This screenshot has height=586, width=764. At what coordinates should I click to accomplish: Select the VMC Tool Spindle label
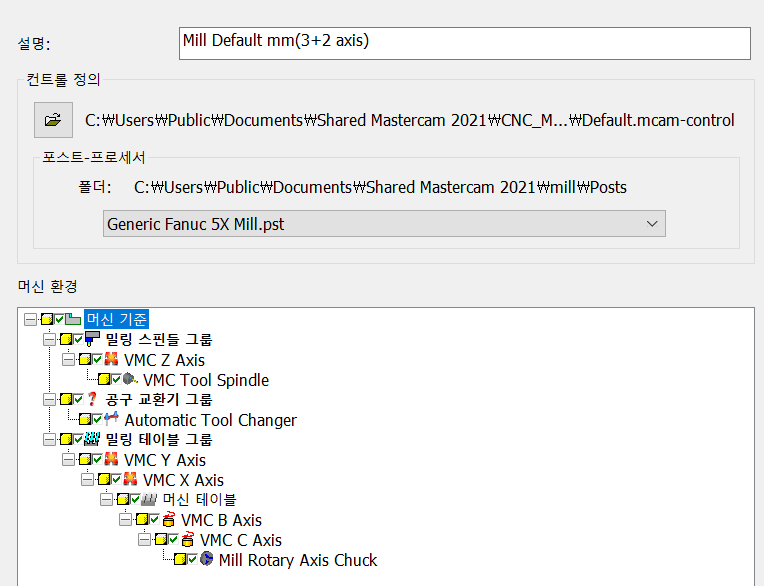pos(206,380)
